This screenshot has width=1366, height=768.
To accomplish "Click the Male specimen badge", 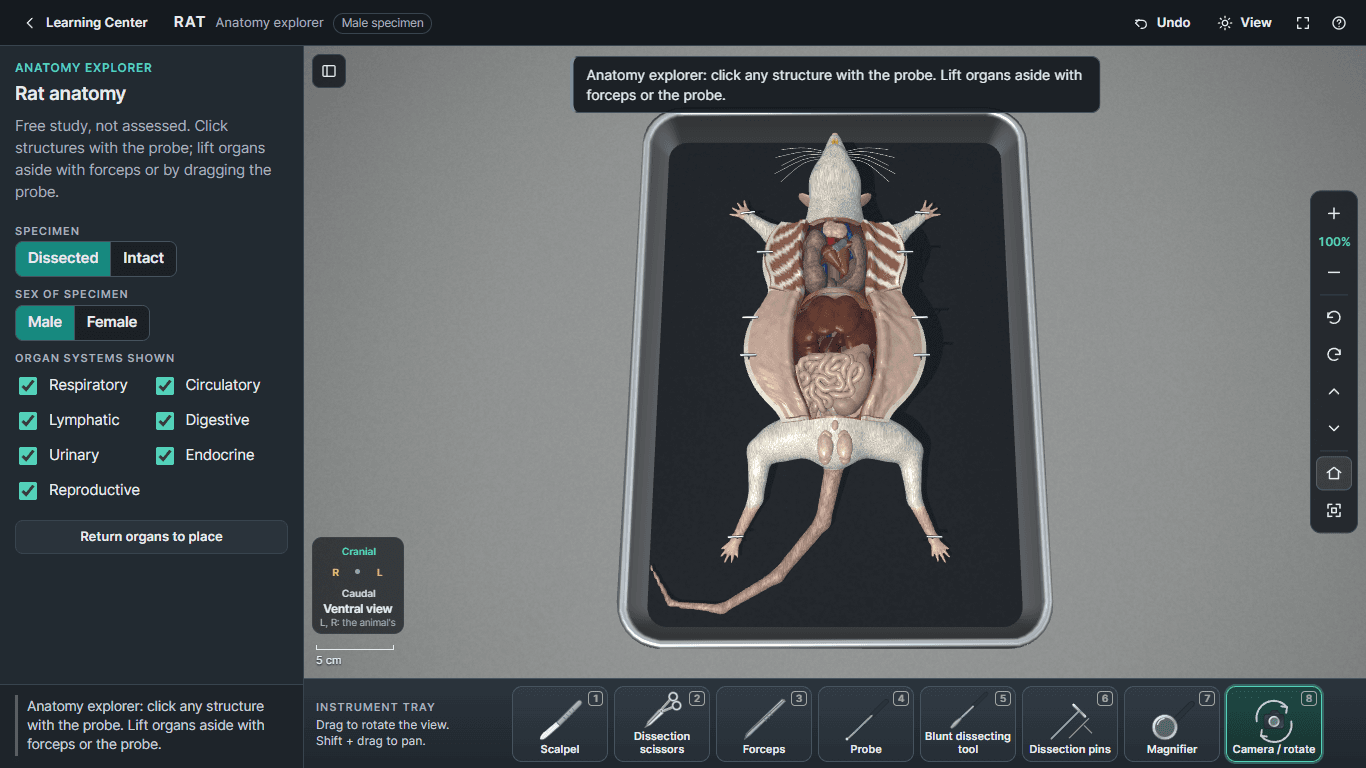I will click(384, 23).
